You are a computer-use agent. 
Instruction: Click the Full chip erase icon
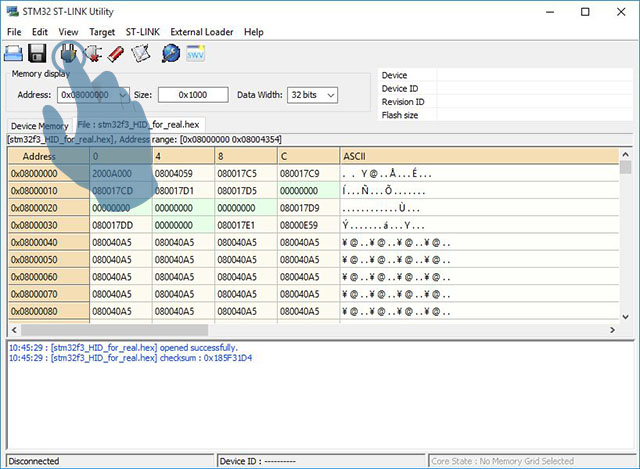point(117,53)
